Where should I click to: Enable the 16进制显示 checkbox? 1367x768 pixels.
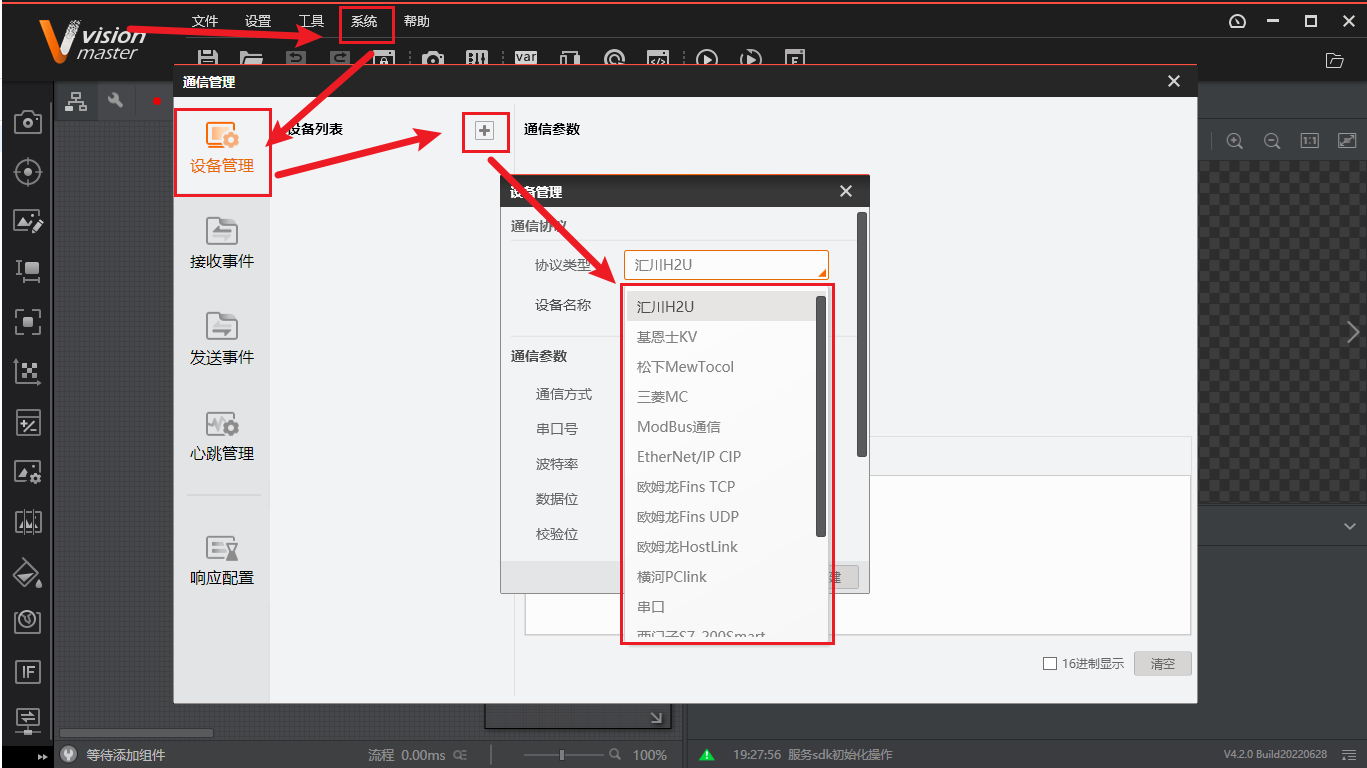click(1049, 664)
